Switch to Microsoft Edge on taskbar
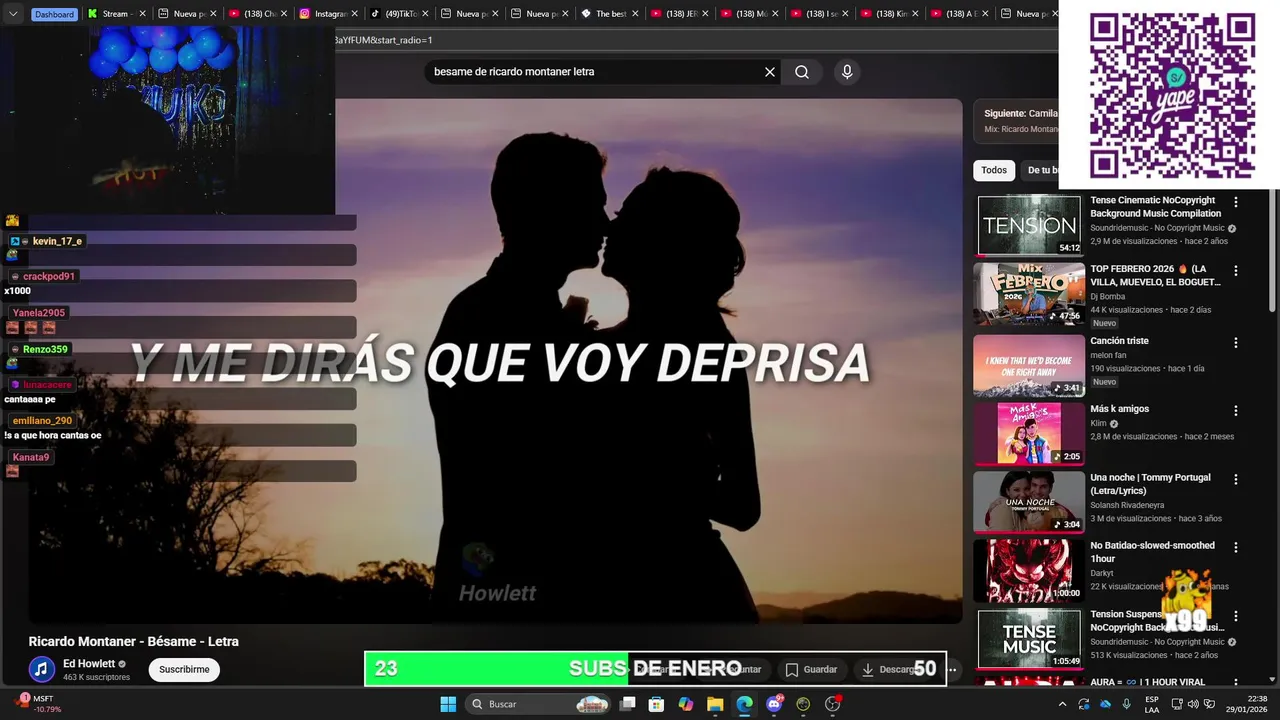Screen dimensions: 1280x720 (x=744, y=704)
